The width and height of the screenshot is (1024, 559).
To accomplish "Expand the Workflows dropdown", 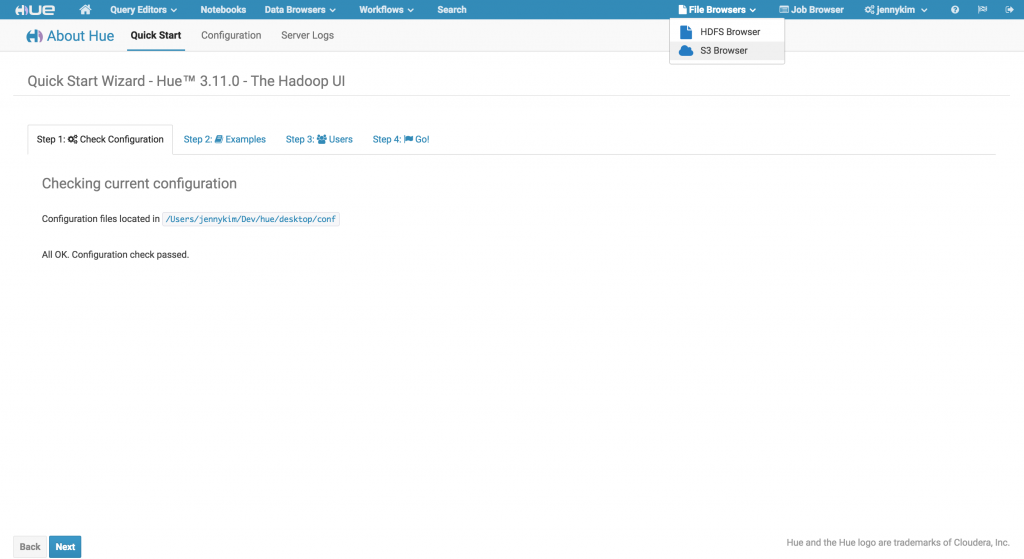I will pos(386,10).
